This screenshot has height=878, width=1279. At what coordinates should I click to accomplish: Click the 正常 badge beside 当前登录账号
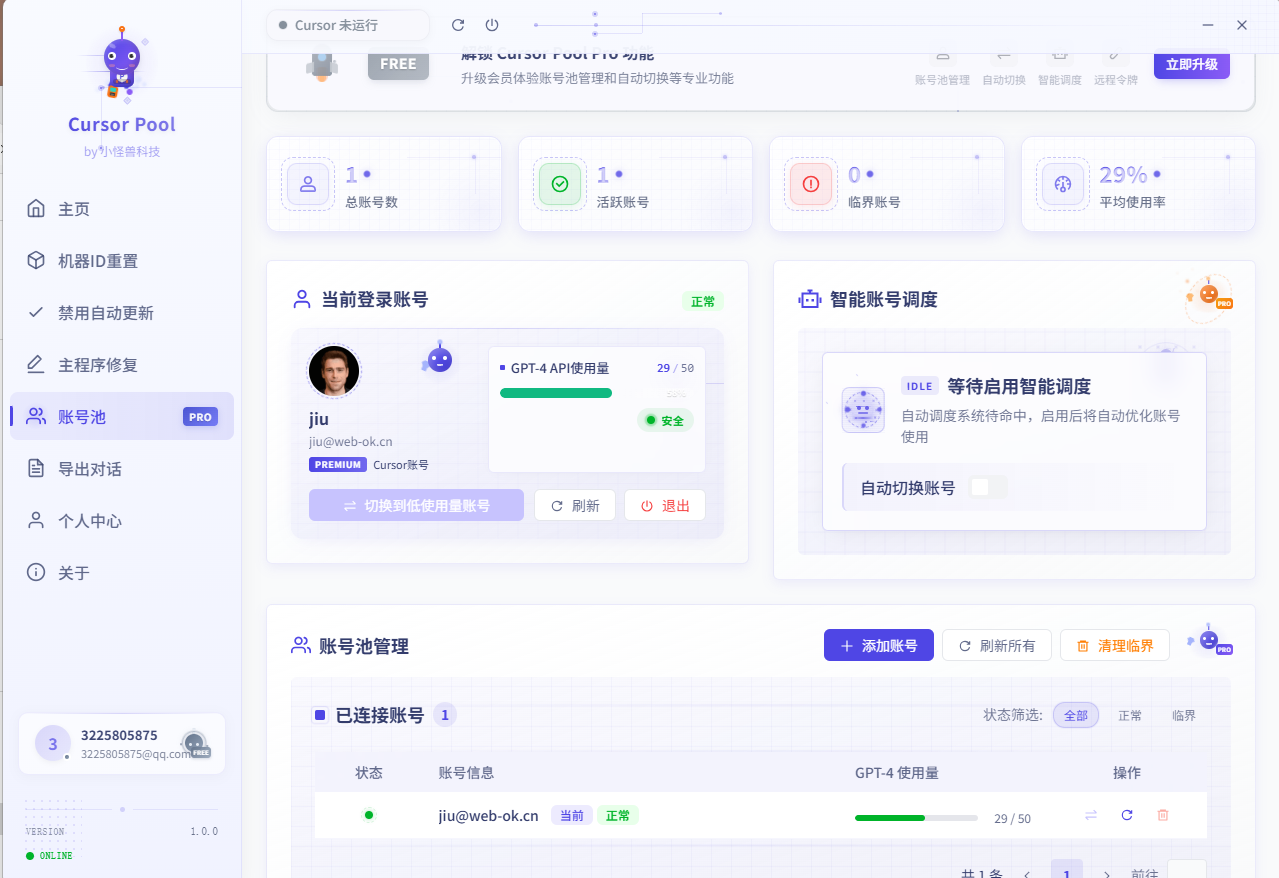(703, 301)
